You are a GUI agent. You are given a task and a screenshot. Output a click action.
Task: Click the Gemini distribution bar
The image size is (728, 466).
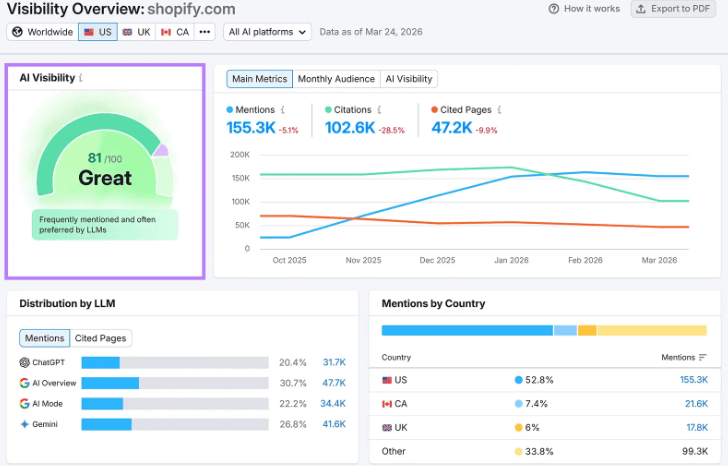click(x=175, y=424)
